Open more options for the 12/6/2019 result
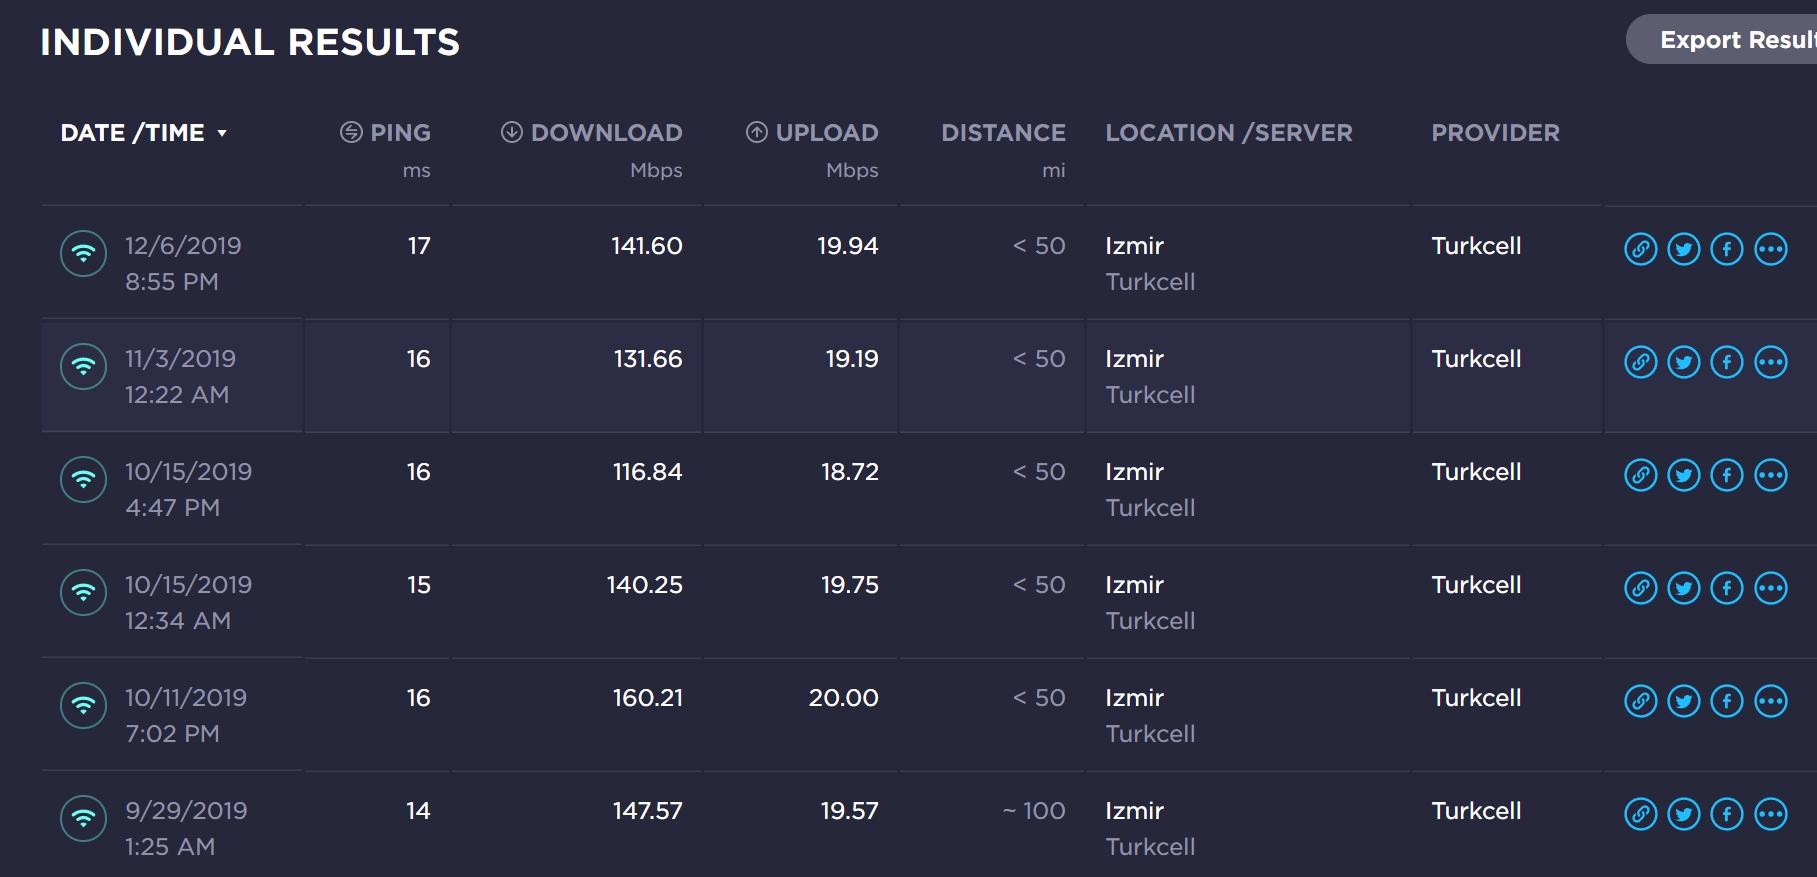This screenshot has width=1817, height=877. click(x=1771, y=249)
